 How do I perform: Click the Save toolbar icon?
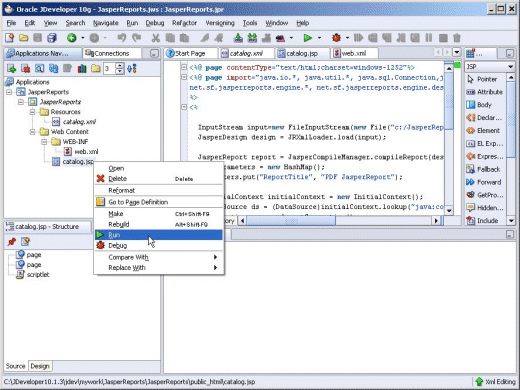(x=37, y=38)
